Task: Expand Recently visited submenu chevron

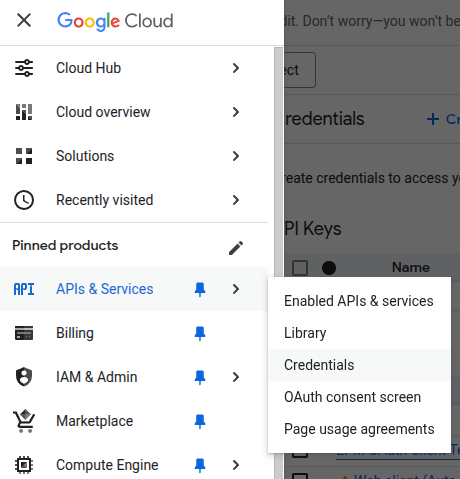Action: (236, 200)
